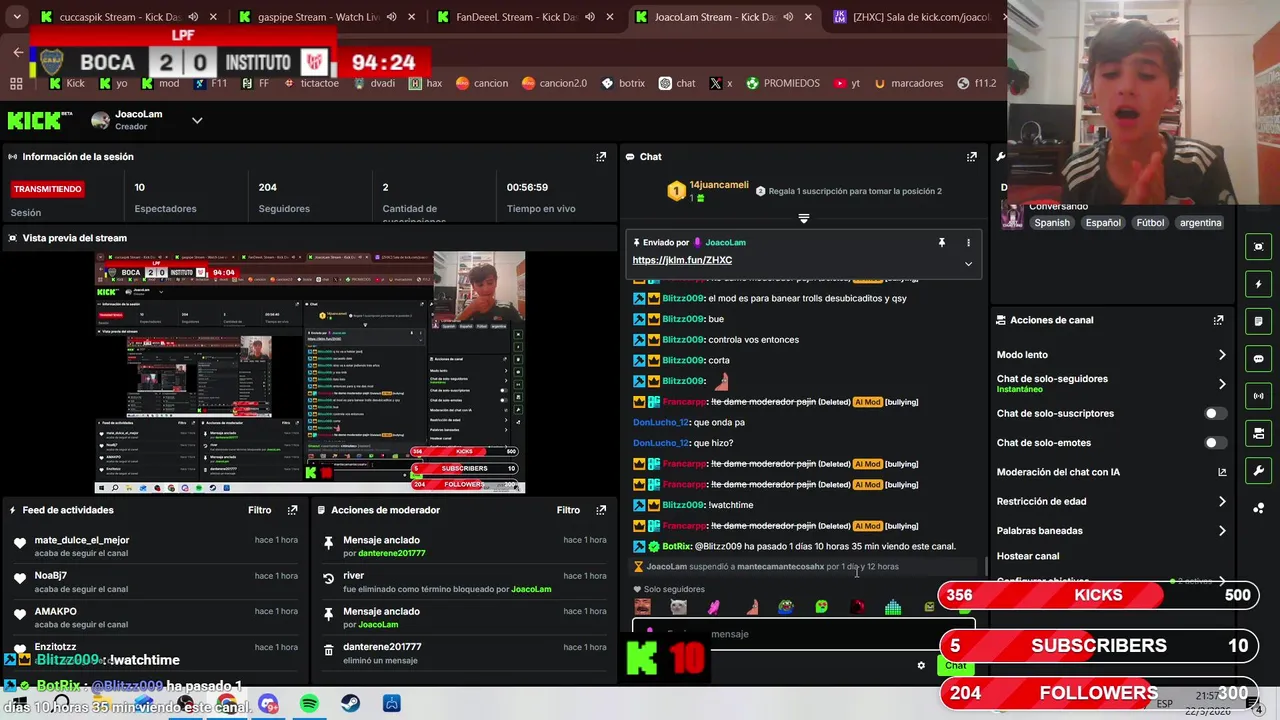Close the JoacoLam Stream browser tab
1280x720 pixels.
pos(808,17)
